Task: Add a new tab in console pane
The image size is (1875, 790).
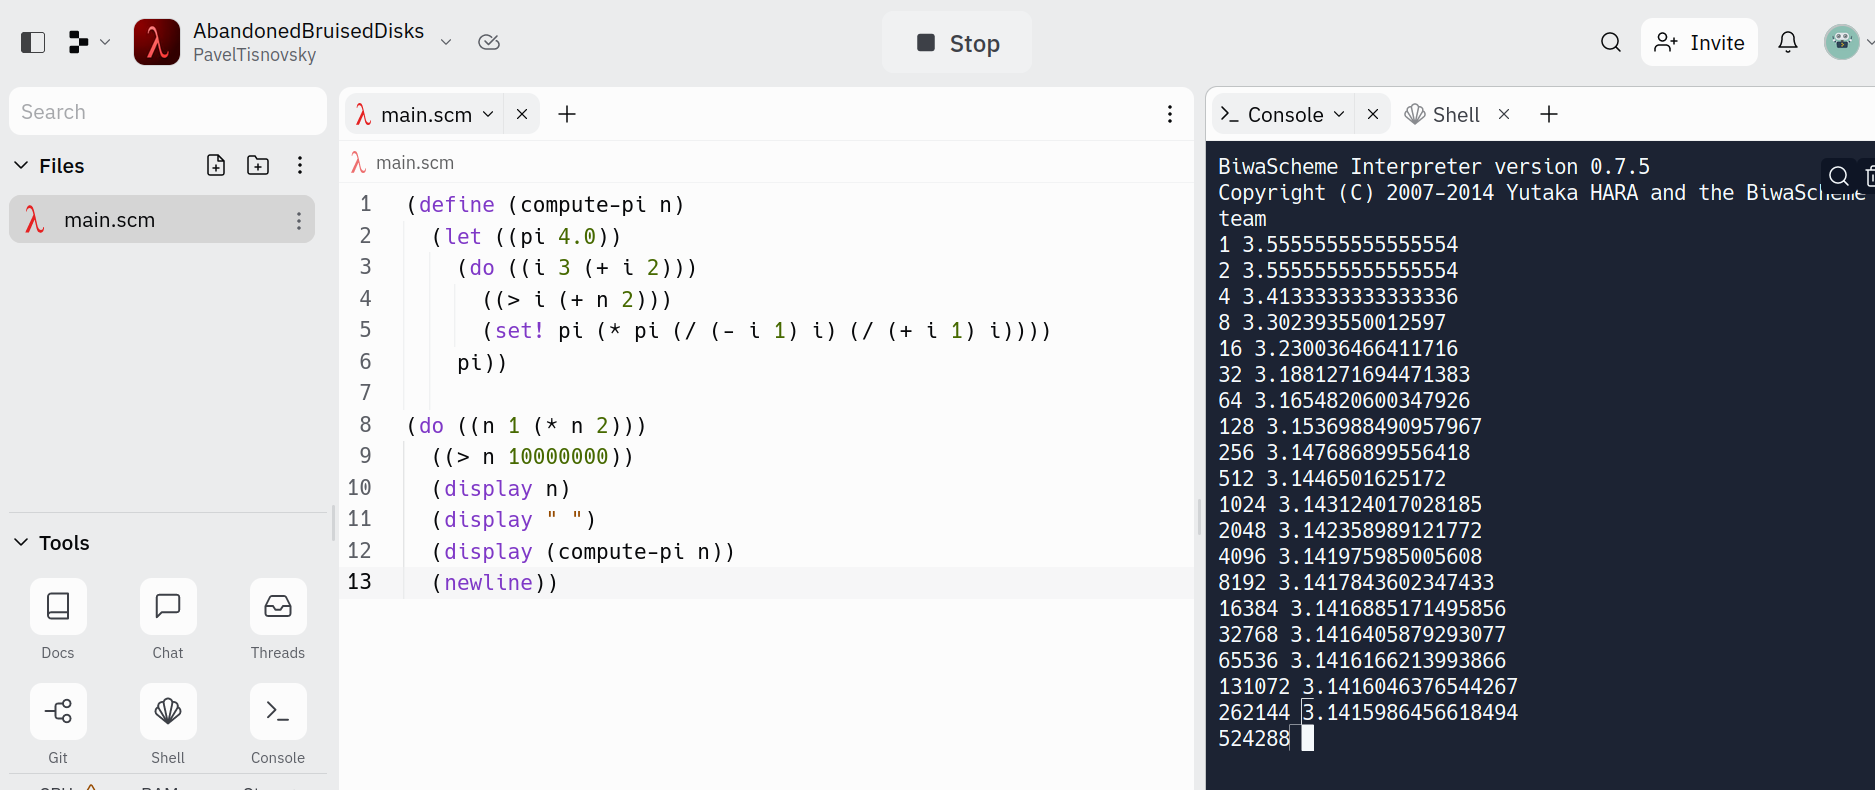Action: tap(1549, 114)
